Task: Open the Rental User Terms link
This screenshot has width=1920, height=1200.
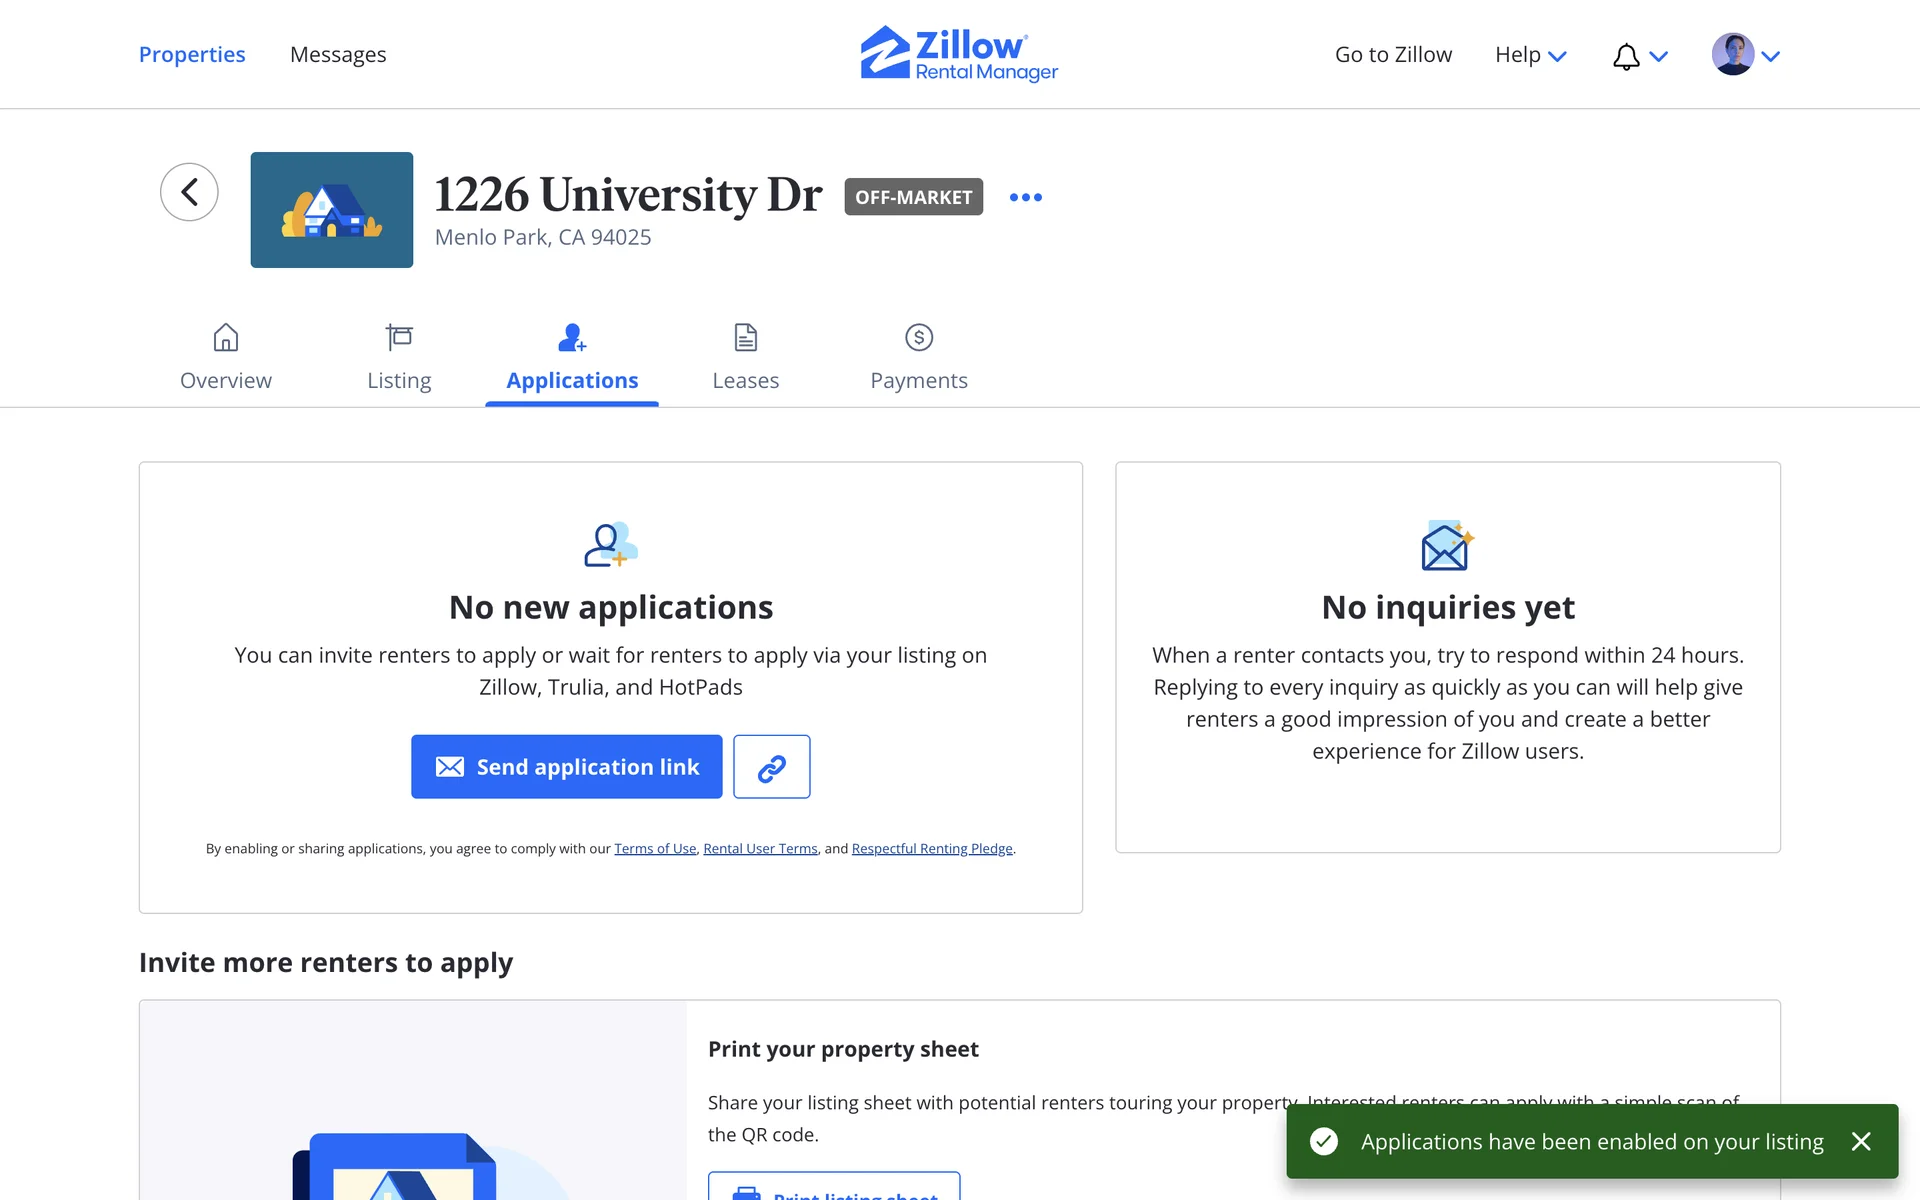Action: (760, 849)
